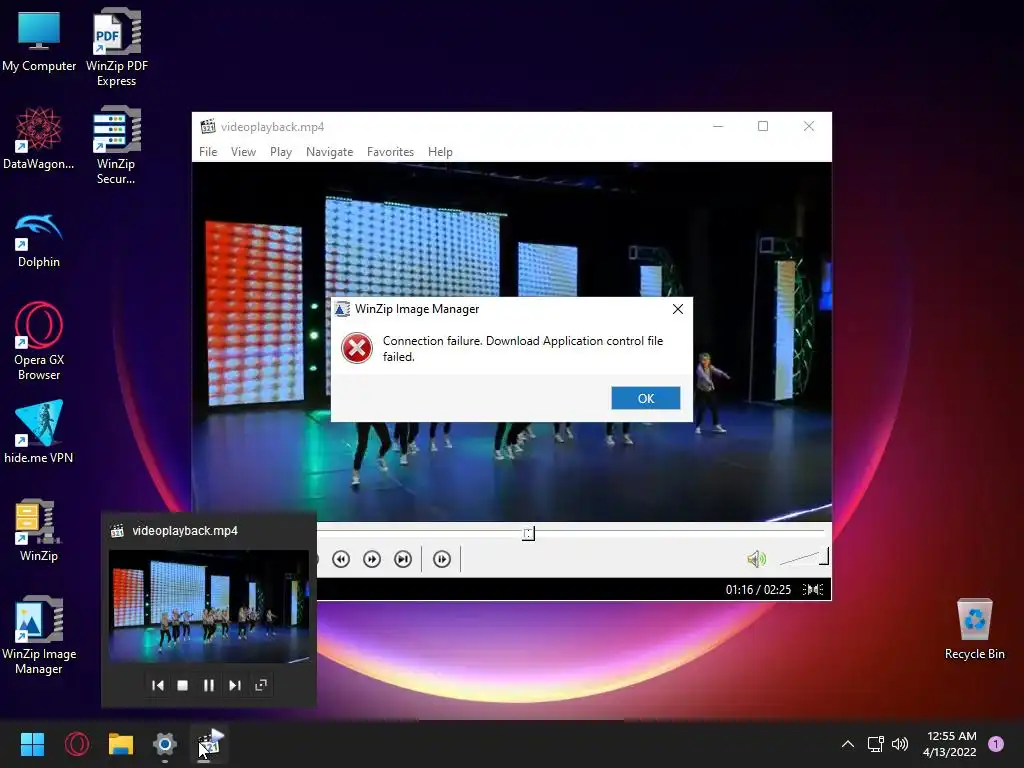Viewport: 1024px width, 768px height.
Task: Open File Explorer from the taskbar
Action: [x=121, y=744]
